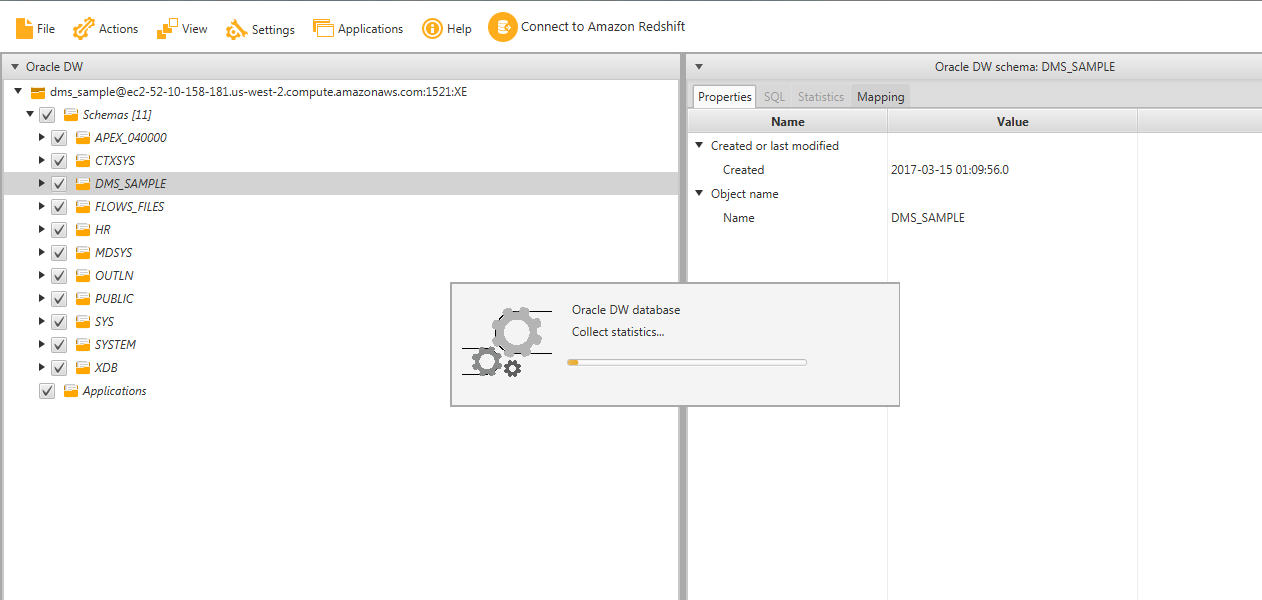Open the Actions menu
This screenshot has width=1262, height=600.
(105, 29)
